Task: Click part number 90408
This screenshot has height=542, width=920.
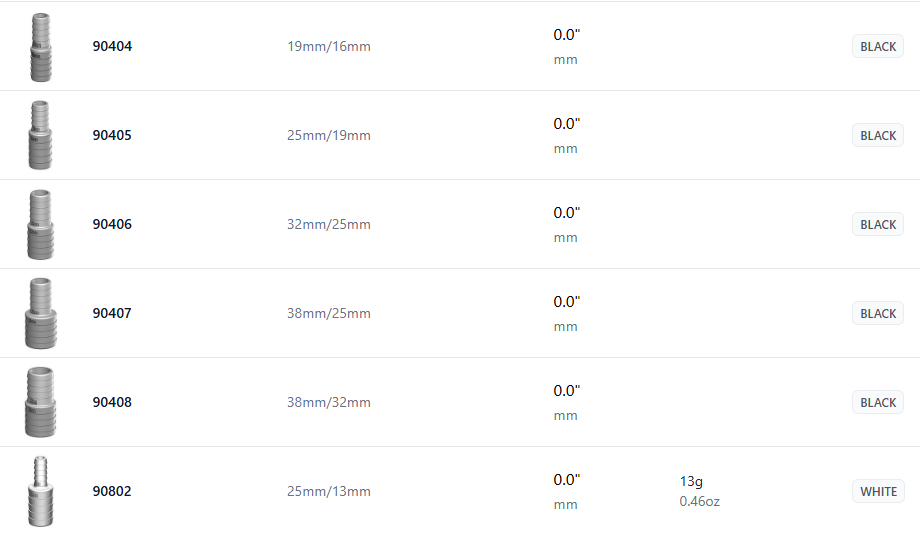Action: [112, 402]
